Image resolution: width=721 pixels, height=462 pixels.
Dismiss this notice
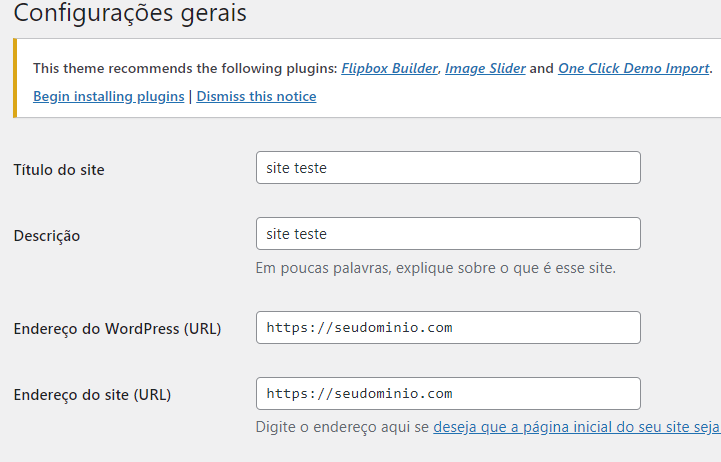point(256,97)
